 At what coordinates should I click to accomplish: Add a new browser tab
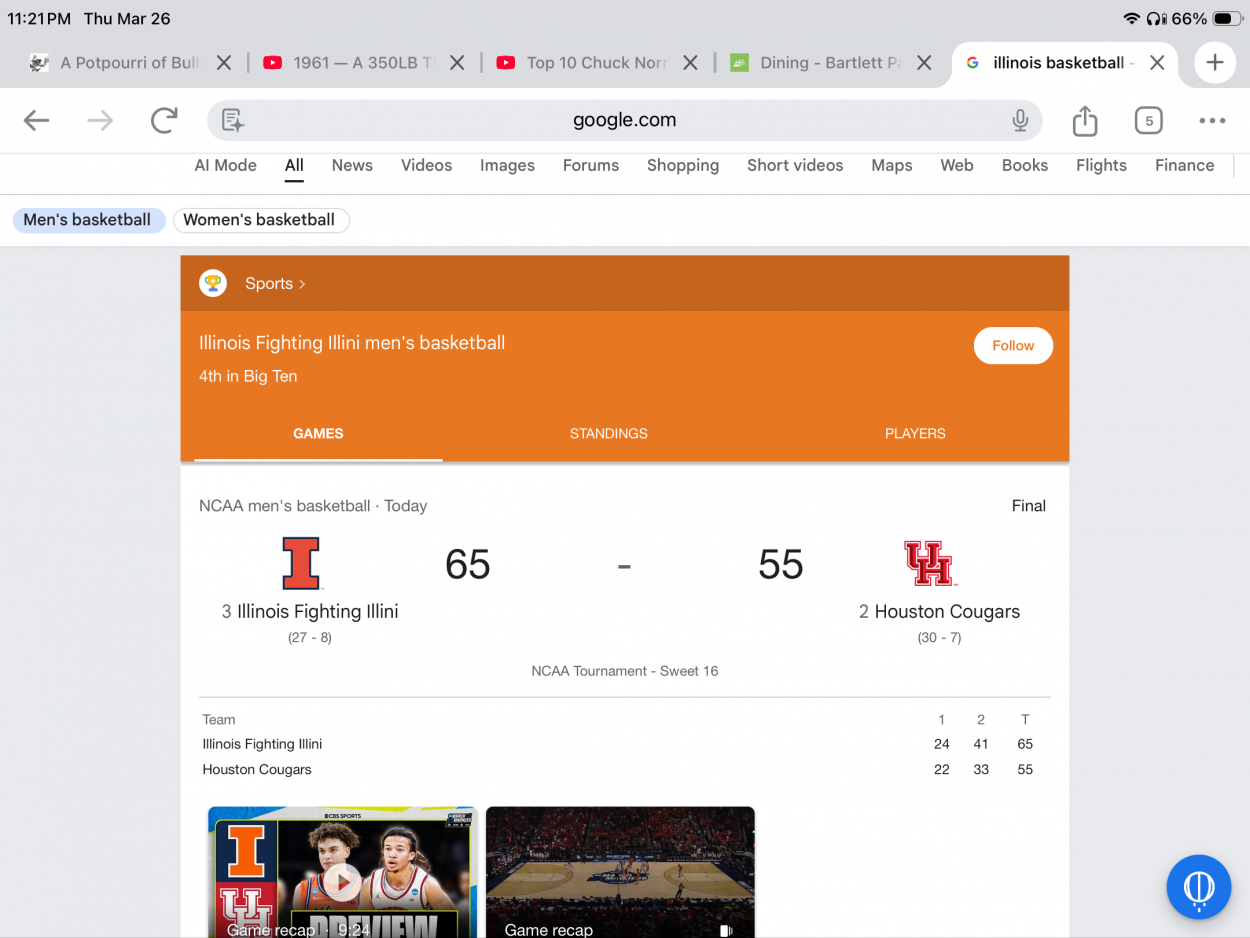point(1214,62)
